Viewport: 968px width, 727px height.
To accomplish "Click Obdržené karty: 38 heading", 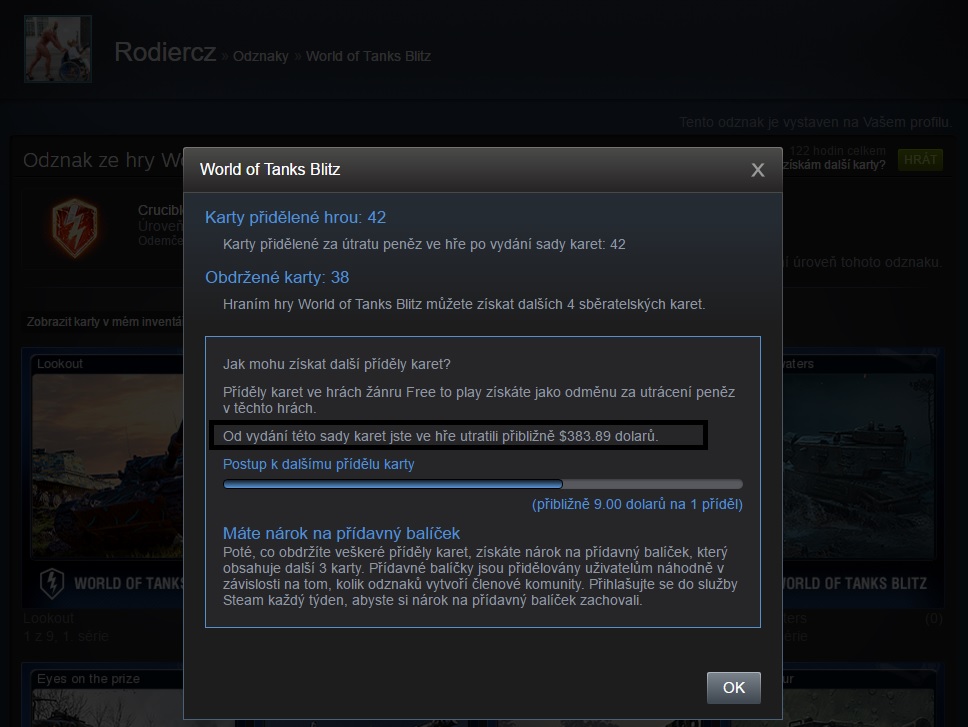I will (277, 277).
